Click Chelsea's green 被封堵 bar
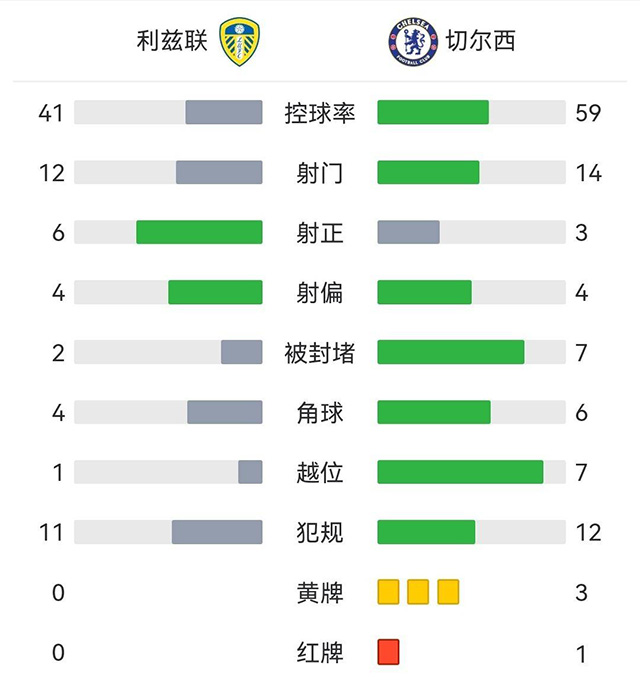The width and height of the screenshot is (640, 681). tap(450, 352)
